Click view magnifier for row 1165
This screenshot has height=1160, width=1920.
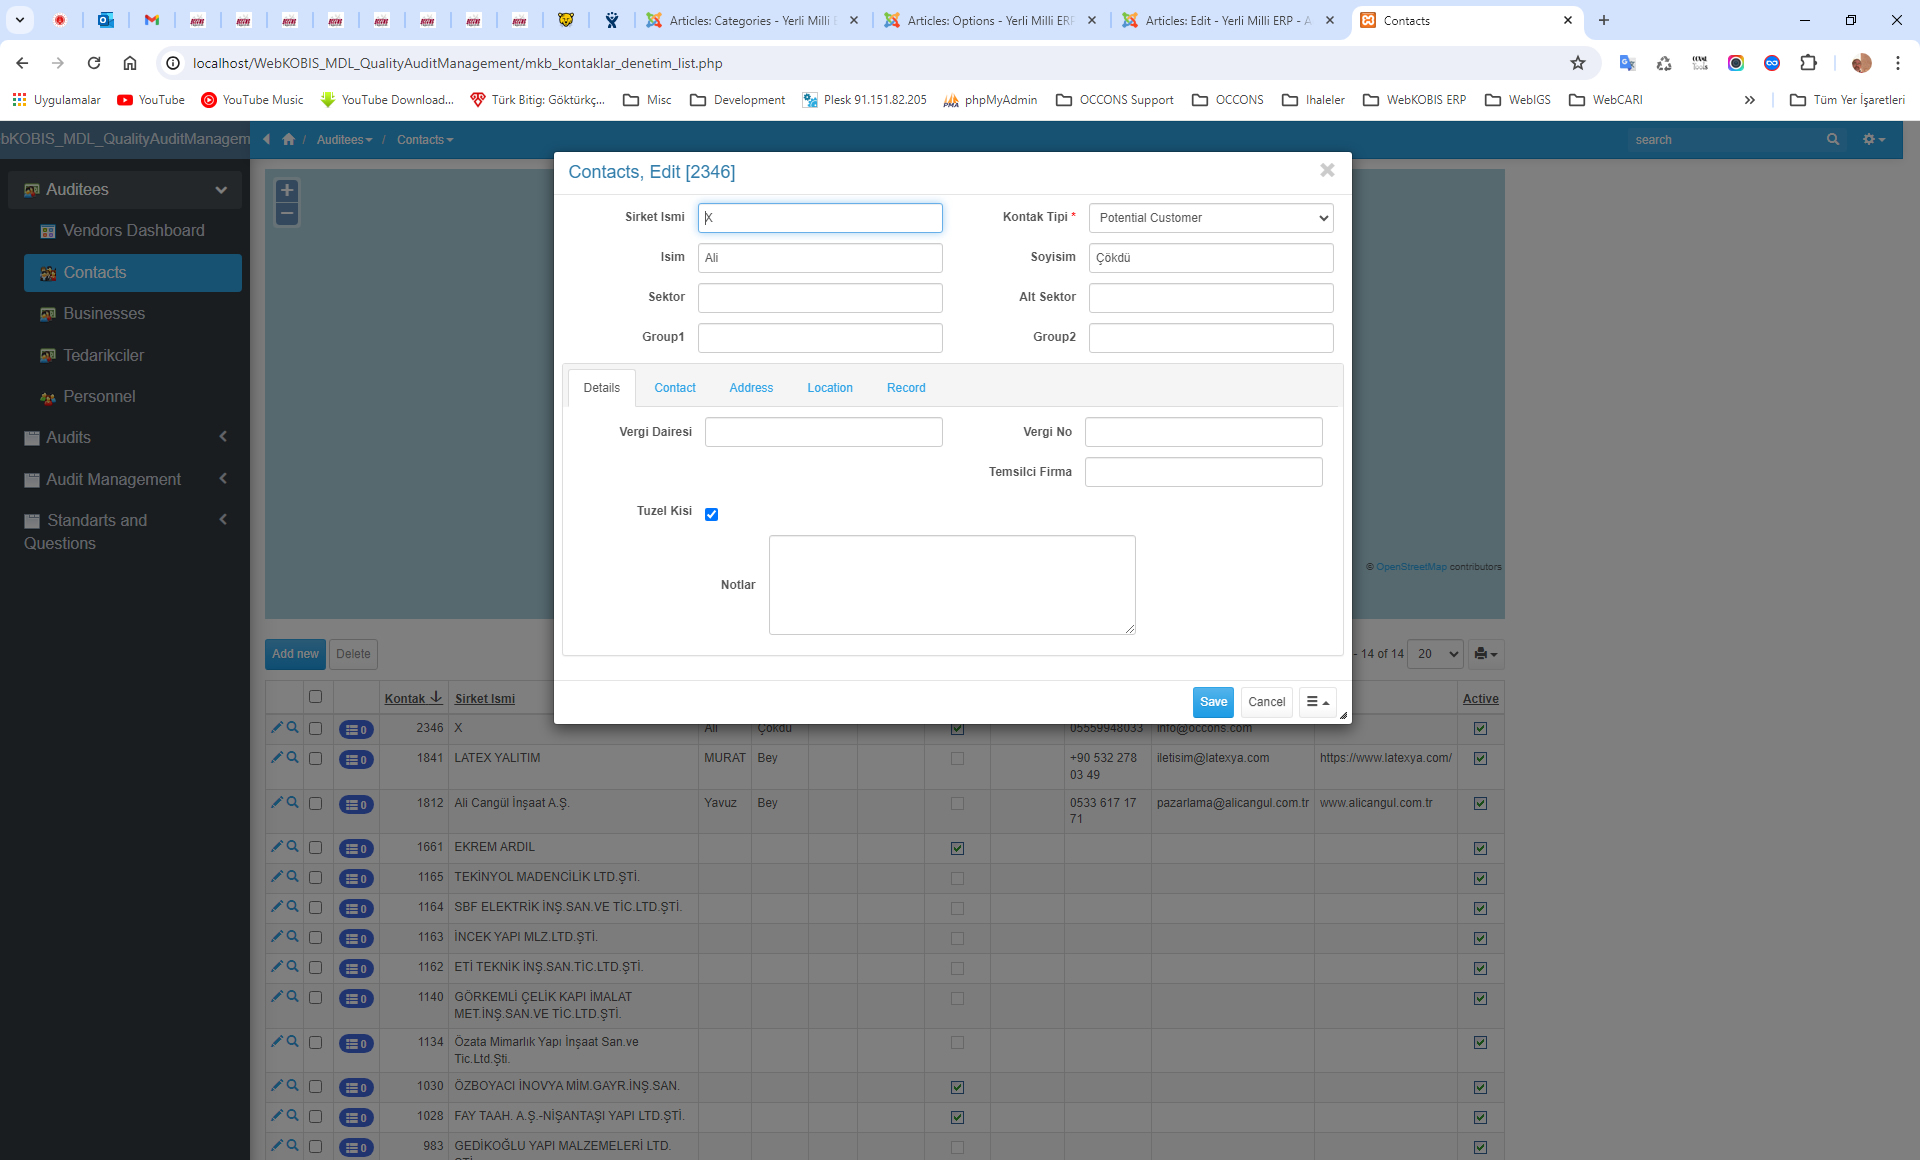pos(293,876)
